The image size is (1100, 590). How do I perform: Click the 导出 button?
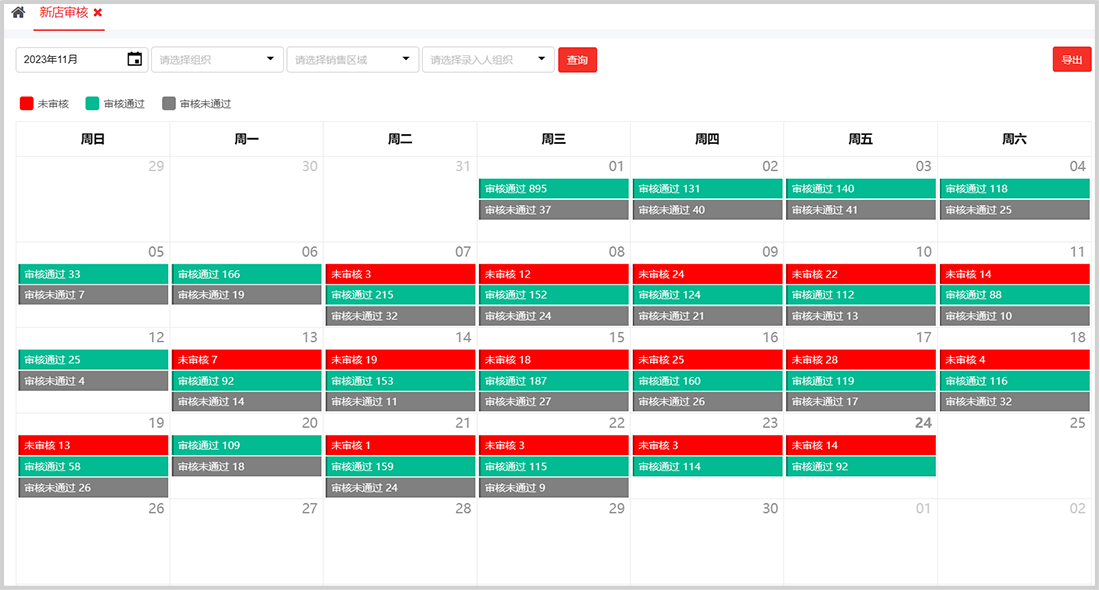click(1072, 60)
